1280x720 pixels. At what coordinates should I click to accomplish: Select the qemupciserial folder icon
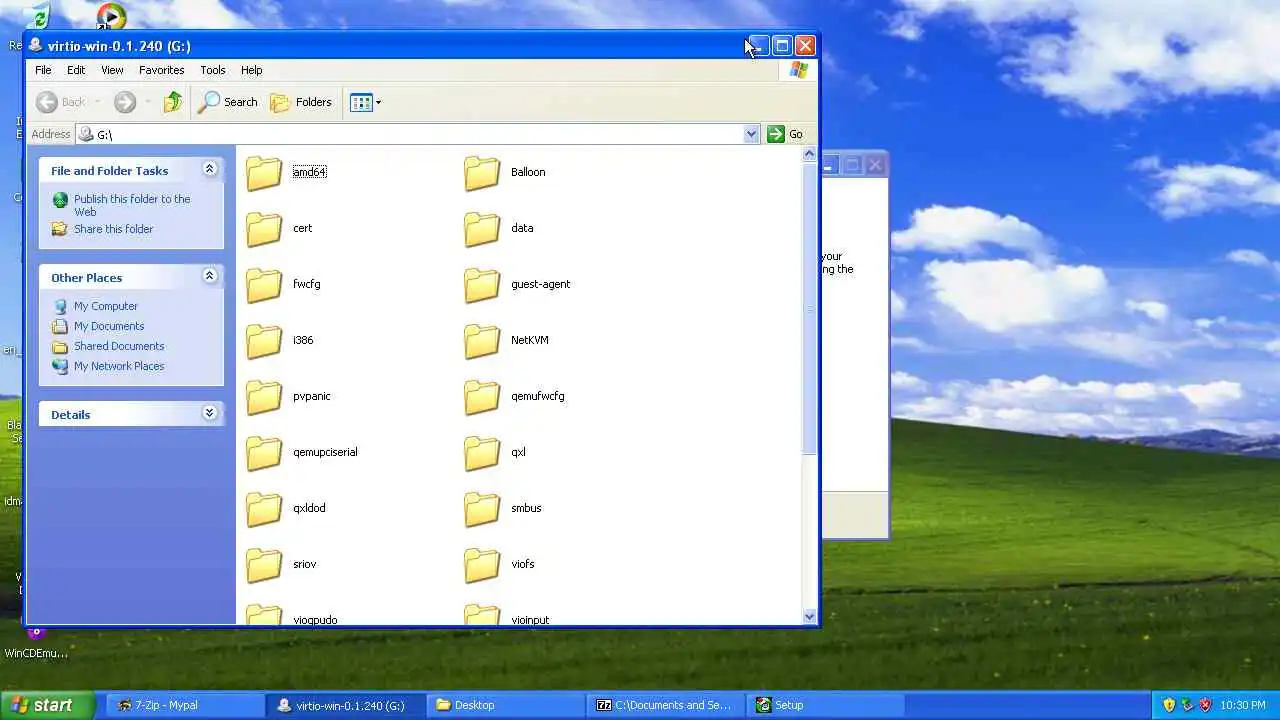pos(264,452)
